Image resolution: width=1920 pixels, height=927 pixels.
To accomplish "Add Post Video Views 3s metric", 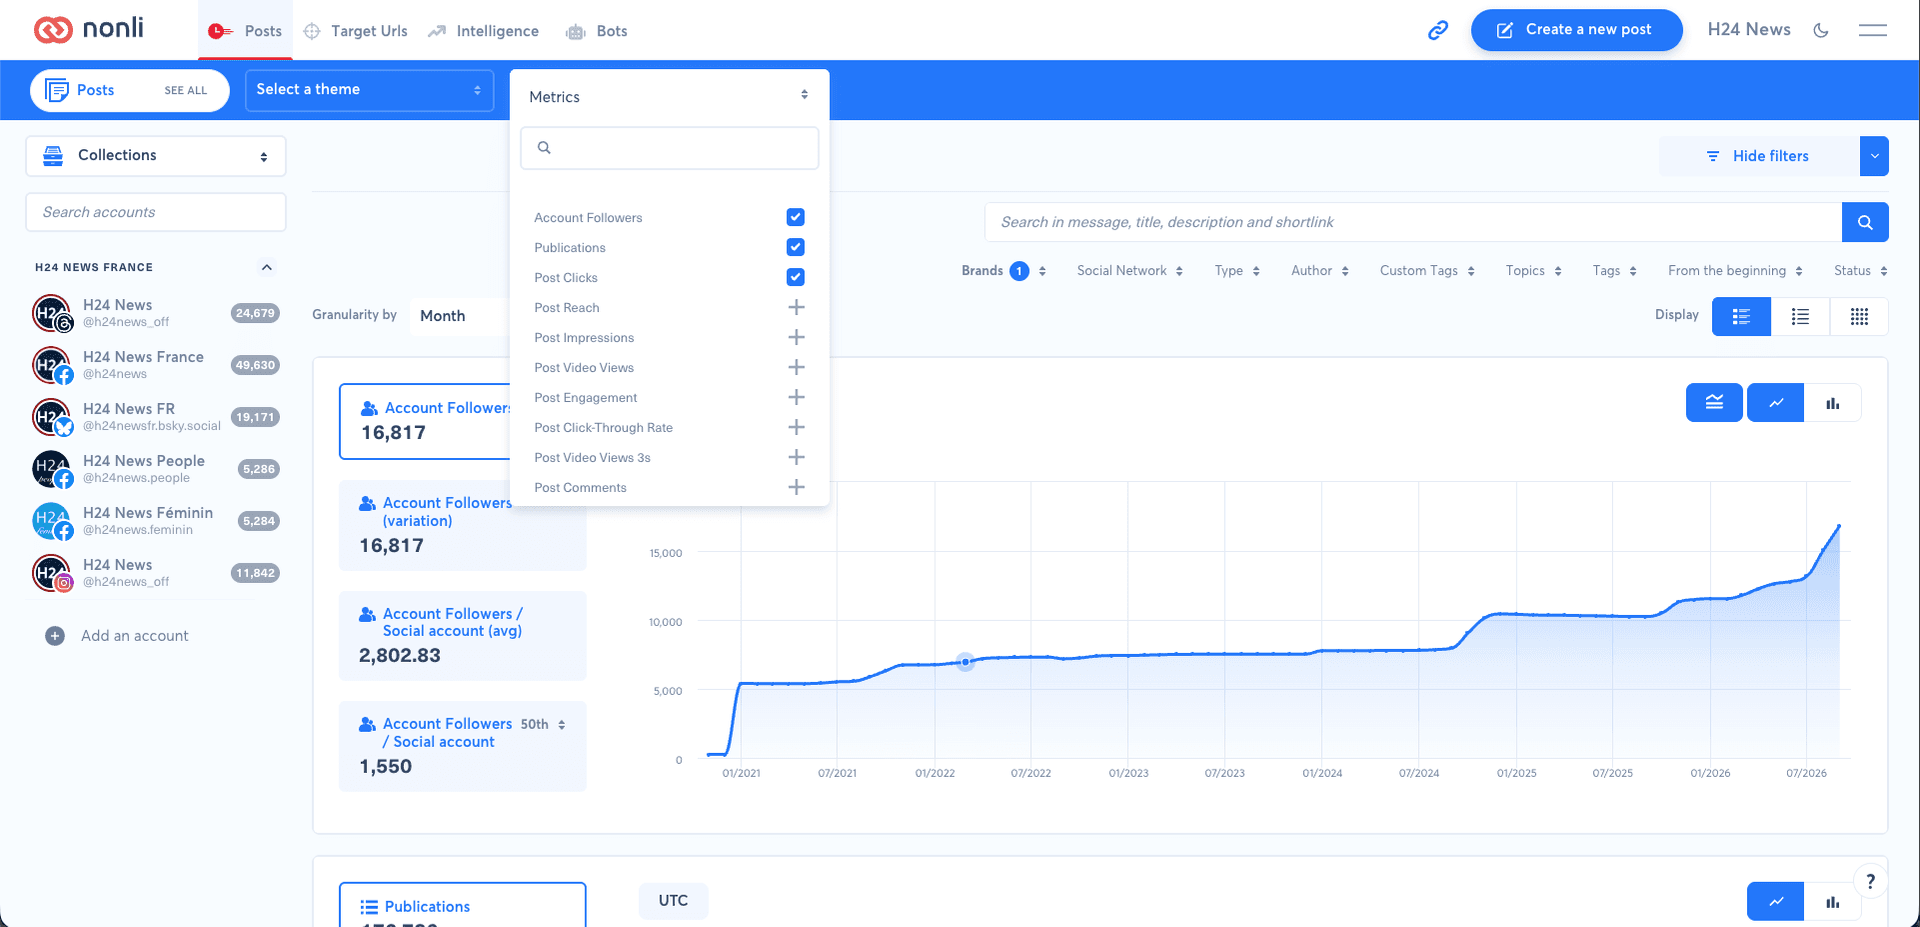I will (796, 457).
